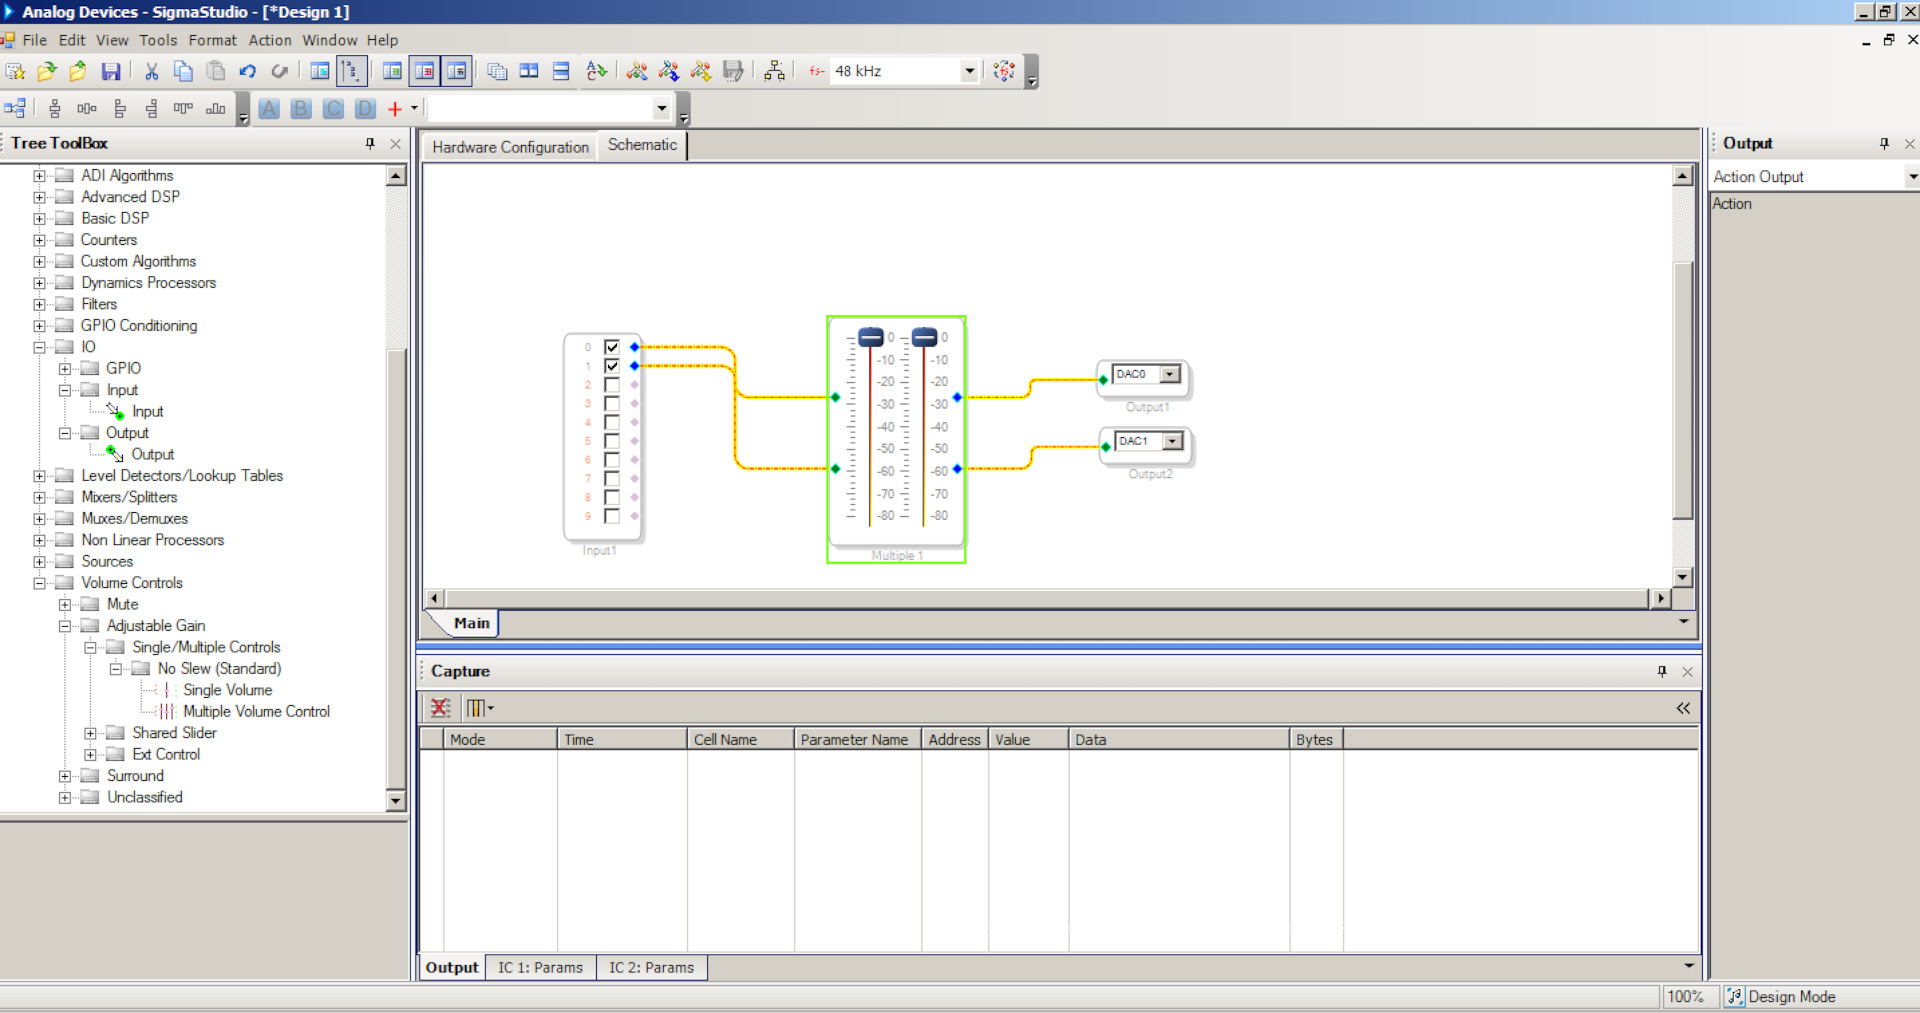This screenshot has height=1013, width=1920.
Task: Click the distribute horizontally icon
Action: point(87,109)
